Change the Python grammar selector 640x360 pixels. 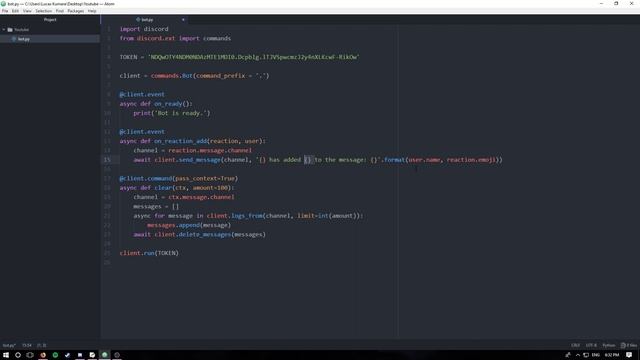coord(609,345)
